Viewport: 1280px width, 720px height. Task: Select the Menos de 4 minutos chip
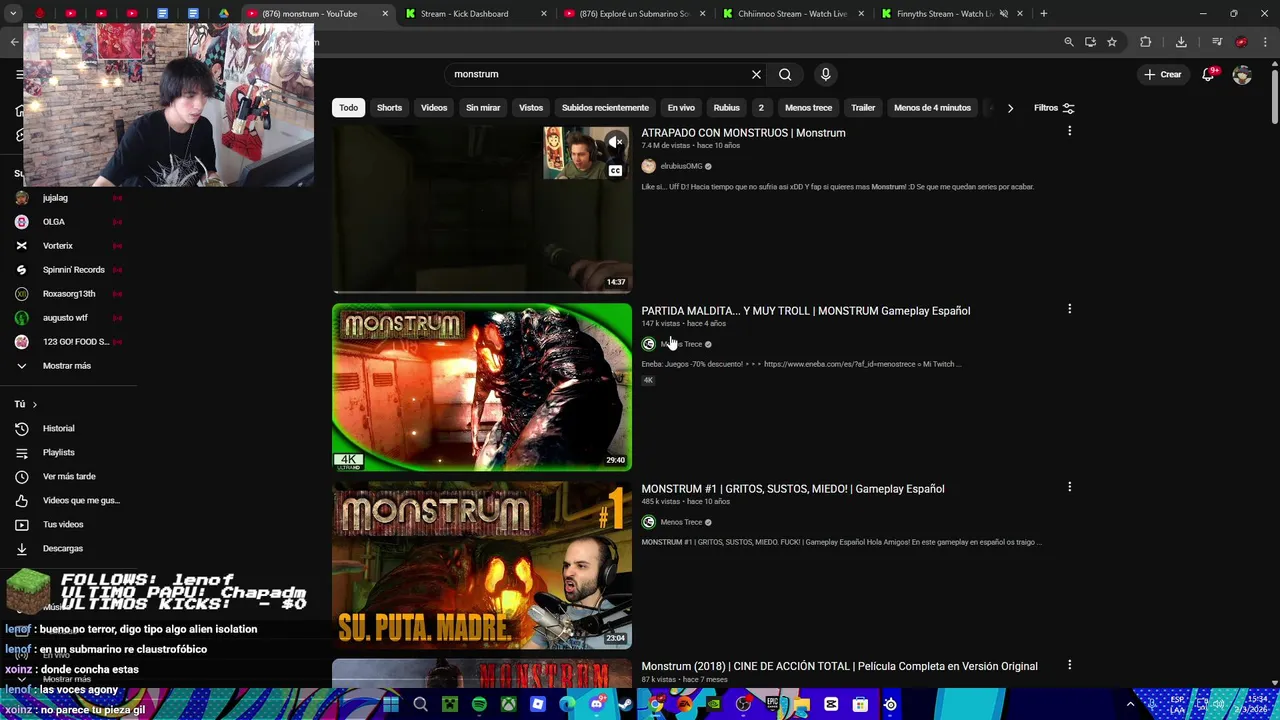click(932, 108)
